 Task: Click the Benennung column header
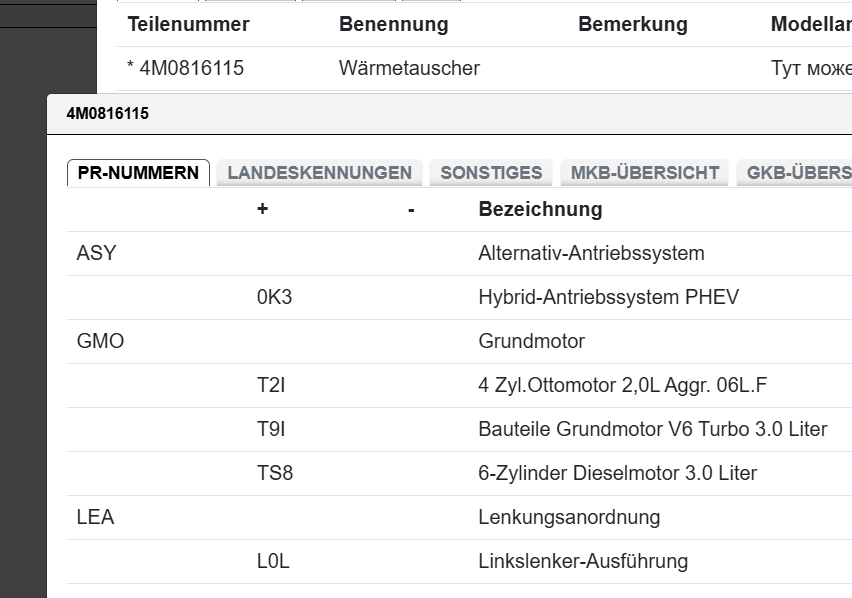click(x=393, y=24)
